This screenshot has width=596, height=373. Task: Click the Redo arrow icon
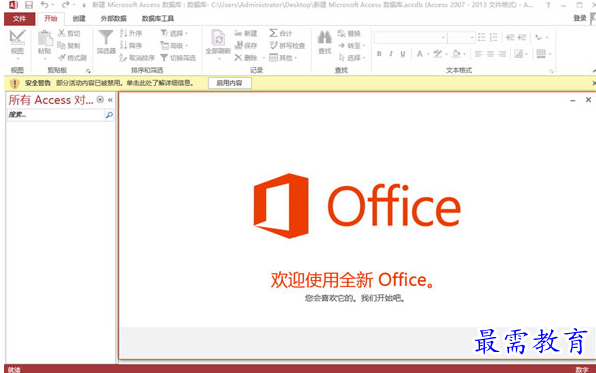pos(65,5)
